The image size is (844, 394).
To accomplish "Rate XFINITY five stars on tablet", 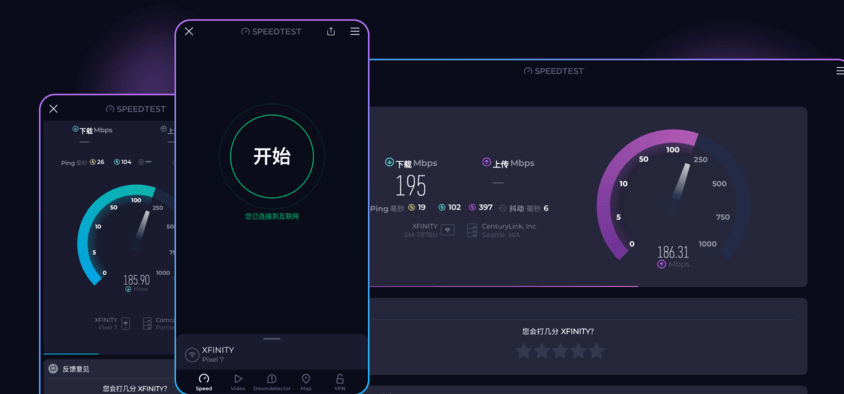I will click(596, 351).
